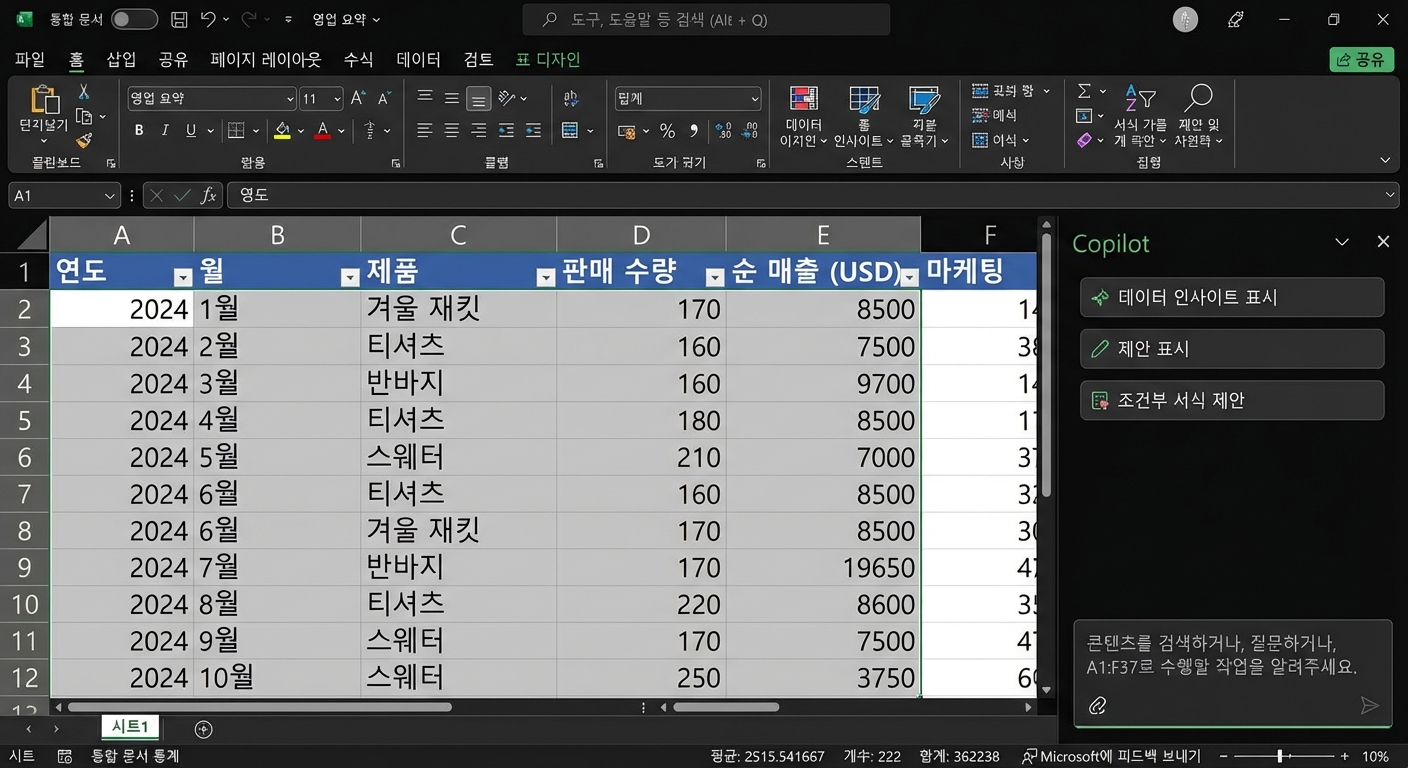Open filter dropdown for 연도 column

tap(182, 277)
